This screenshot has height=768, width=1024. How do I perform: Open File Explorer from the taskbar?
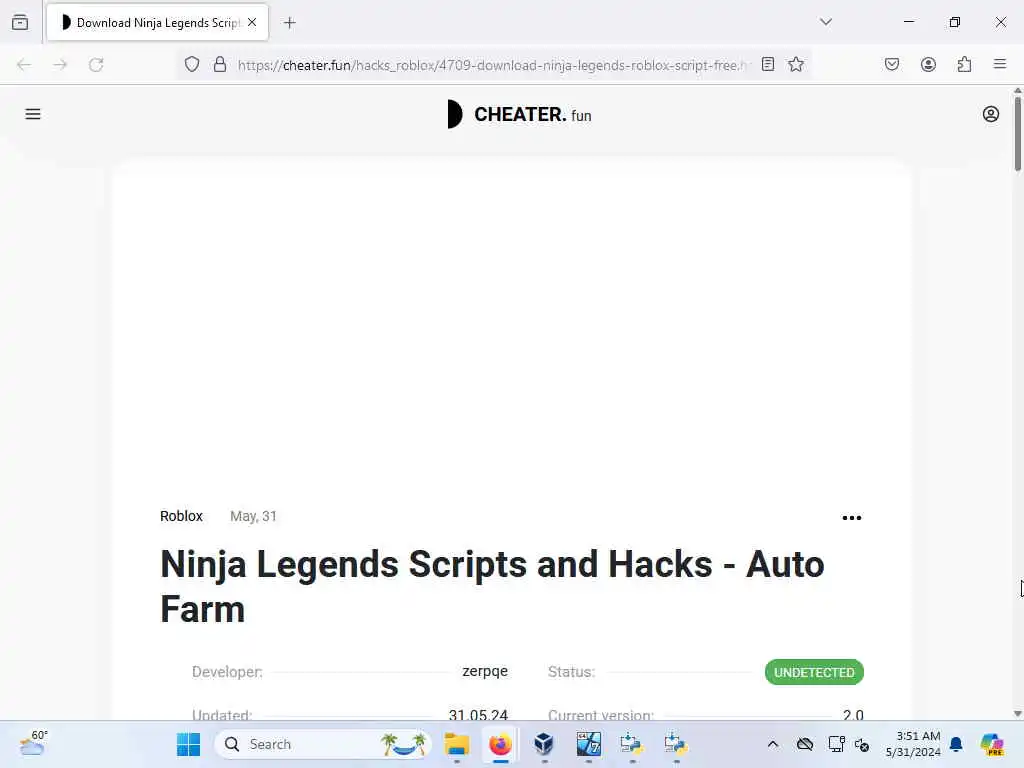click(456, 744)
